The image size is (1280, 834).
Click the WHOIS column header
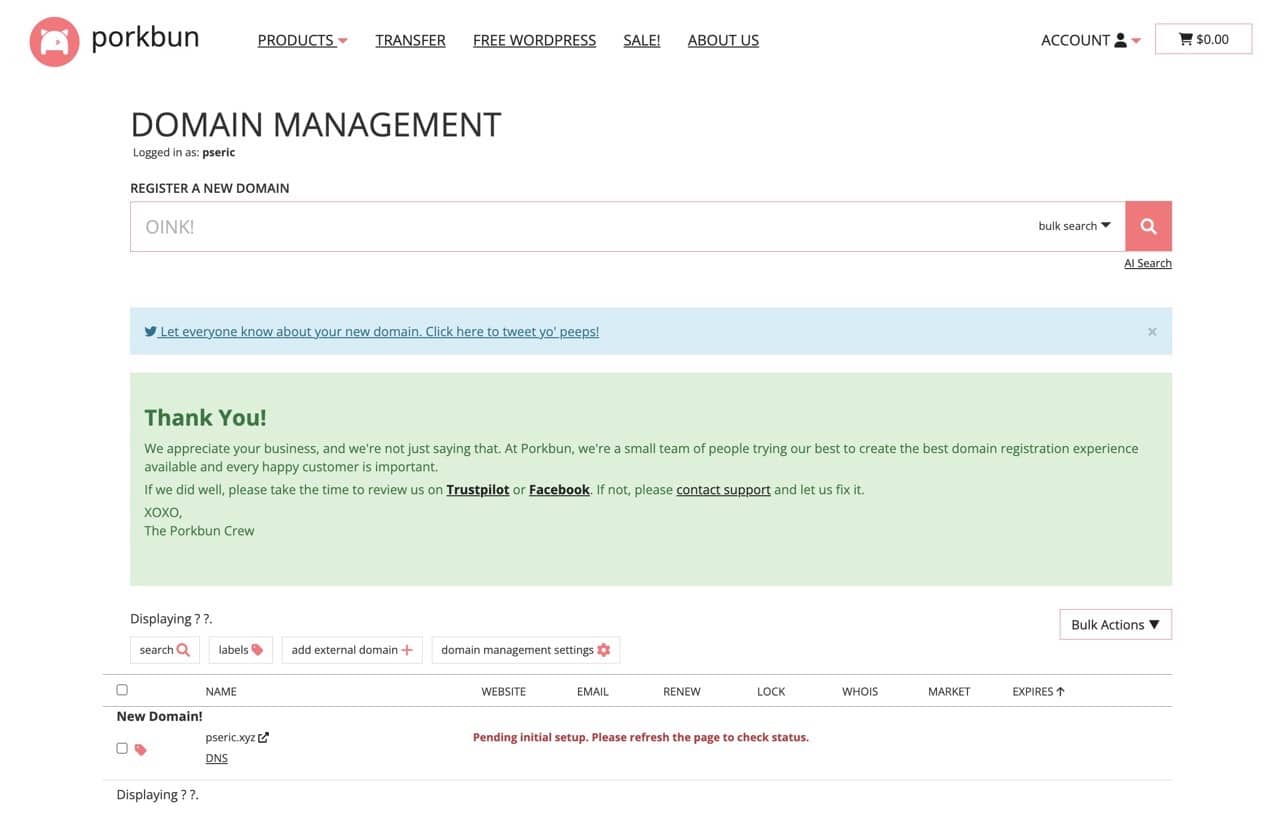click(x=860, y=691)
